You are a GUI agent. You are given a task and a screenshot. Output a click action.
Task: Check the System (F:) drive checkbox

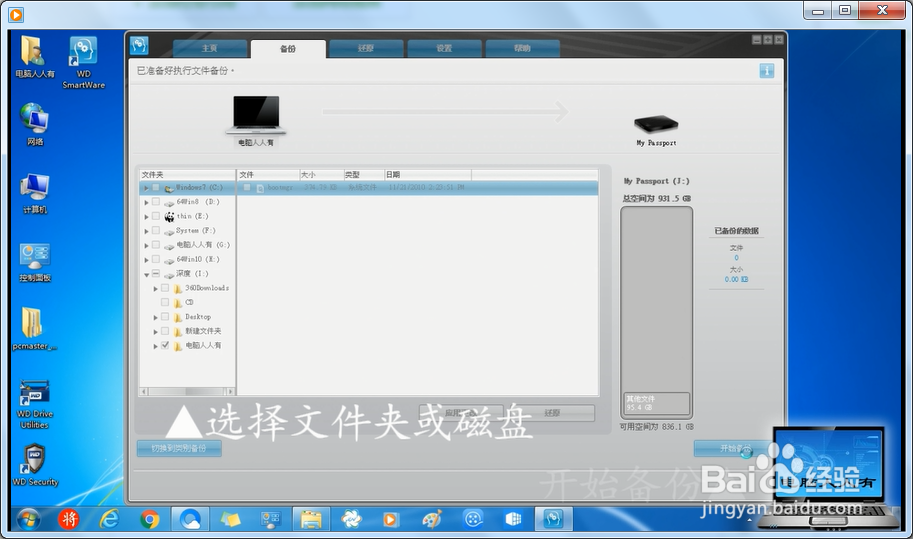point(155,231)
